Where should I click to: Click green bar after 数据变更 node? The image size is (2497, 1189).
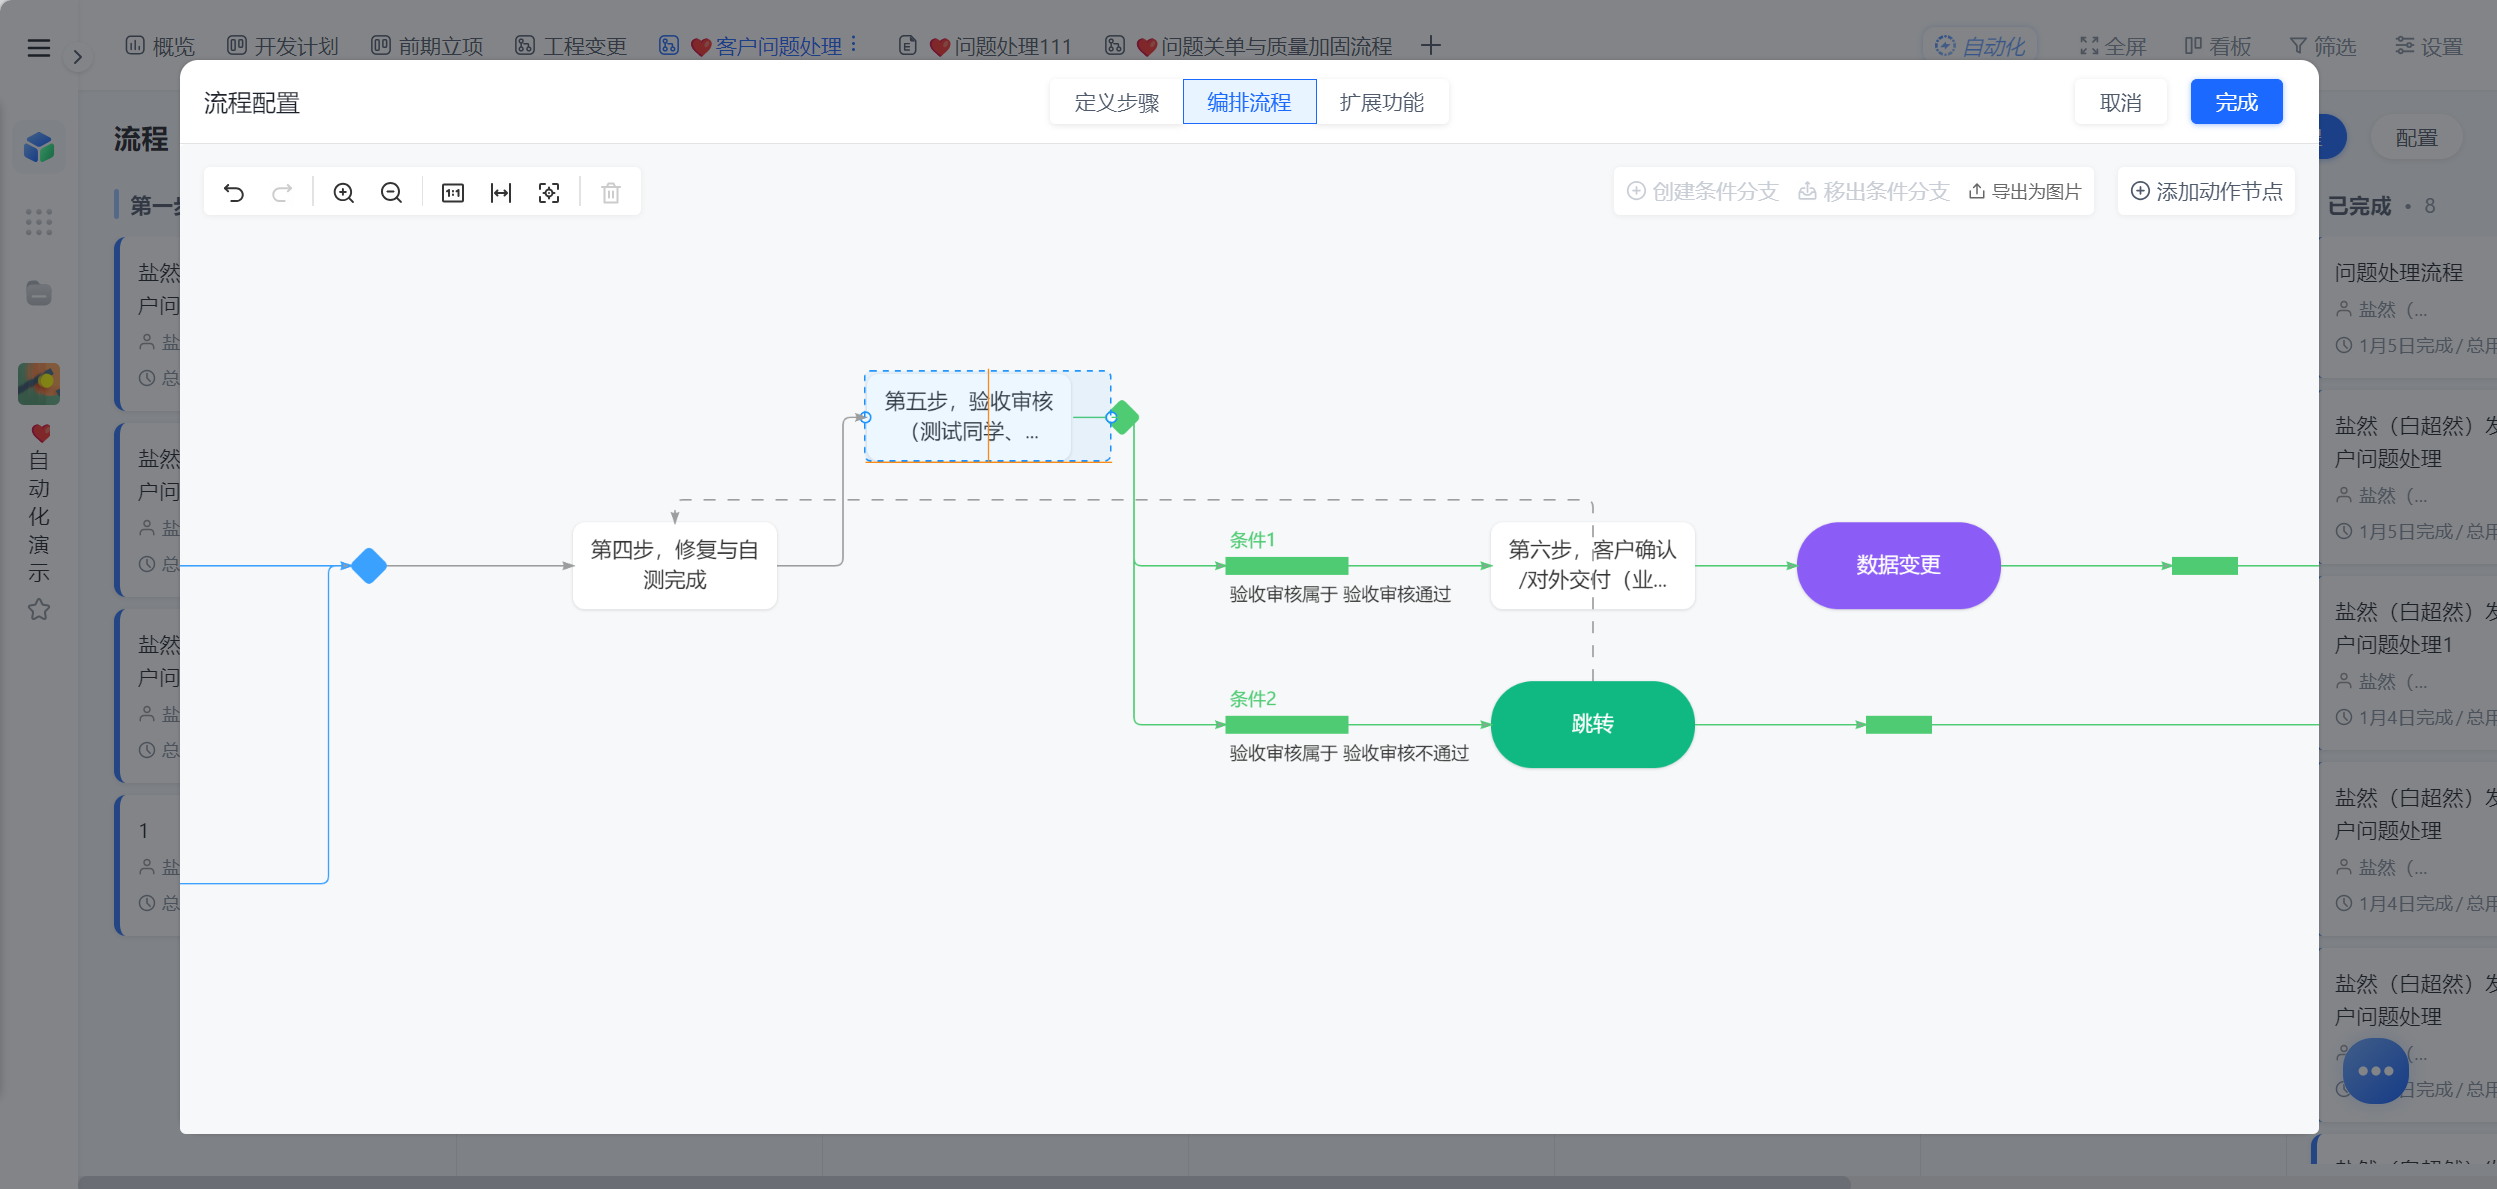coord(2204,566)
